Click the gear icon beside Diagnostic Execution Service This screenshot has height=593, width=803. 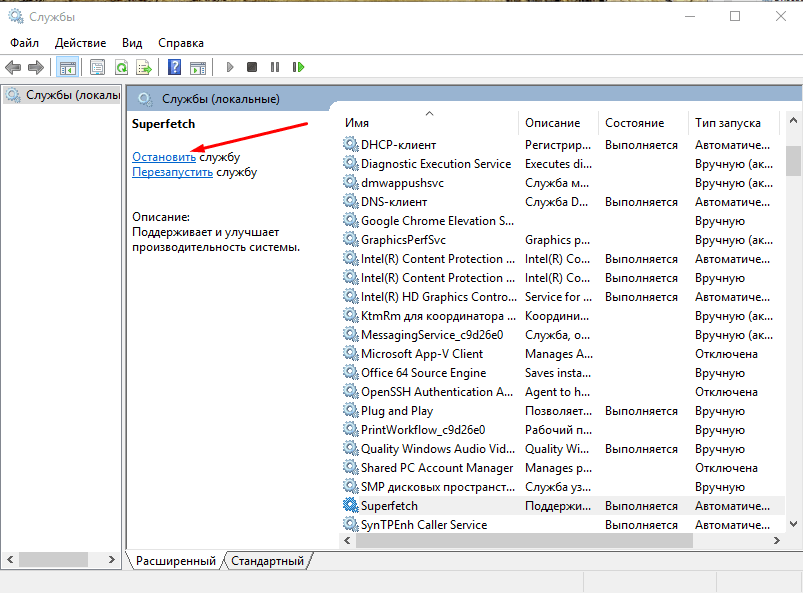coord(350,163)
